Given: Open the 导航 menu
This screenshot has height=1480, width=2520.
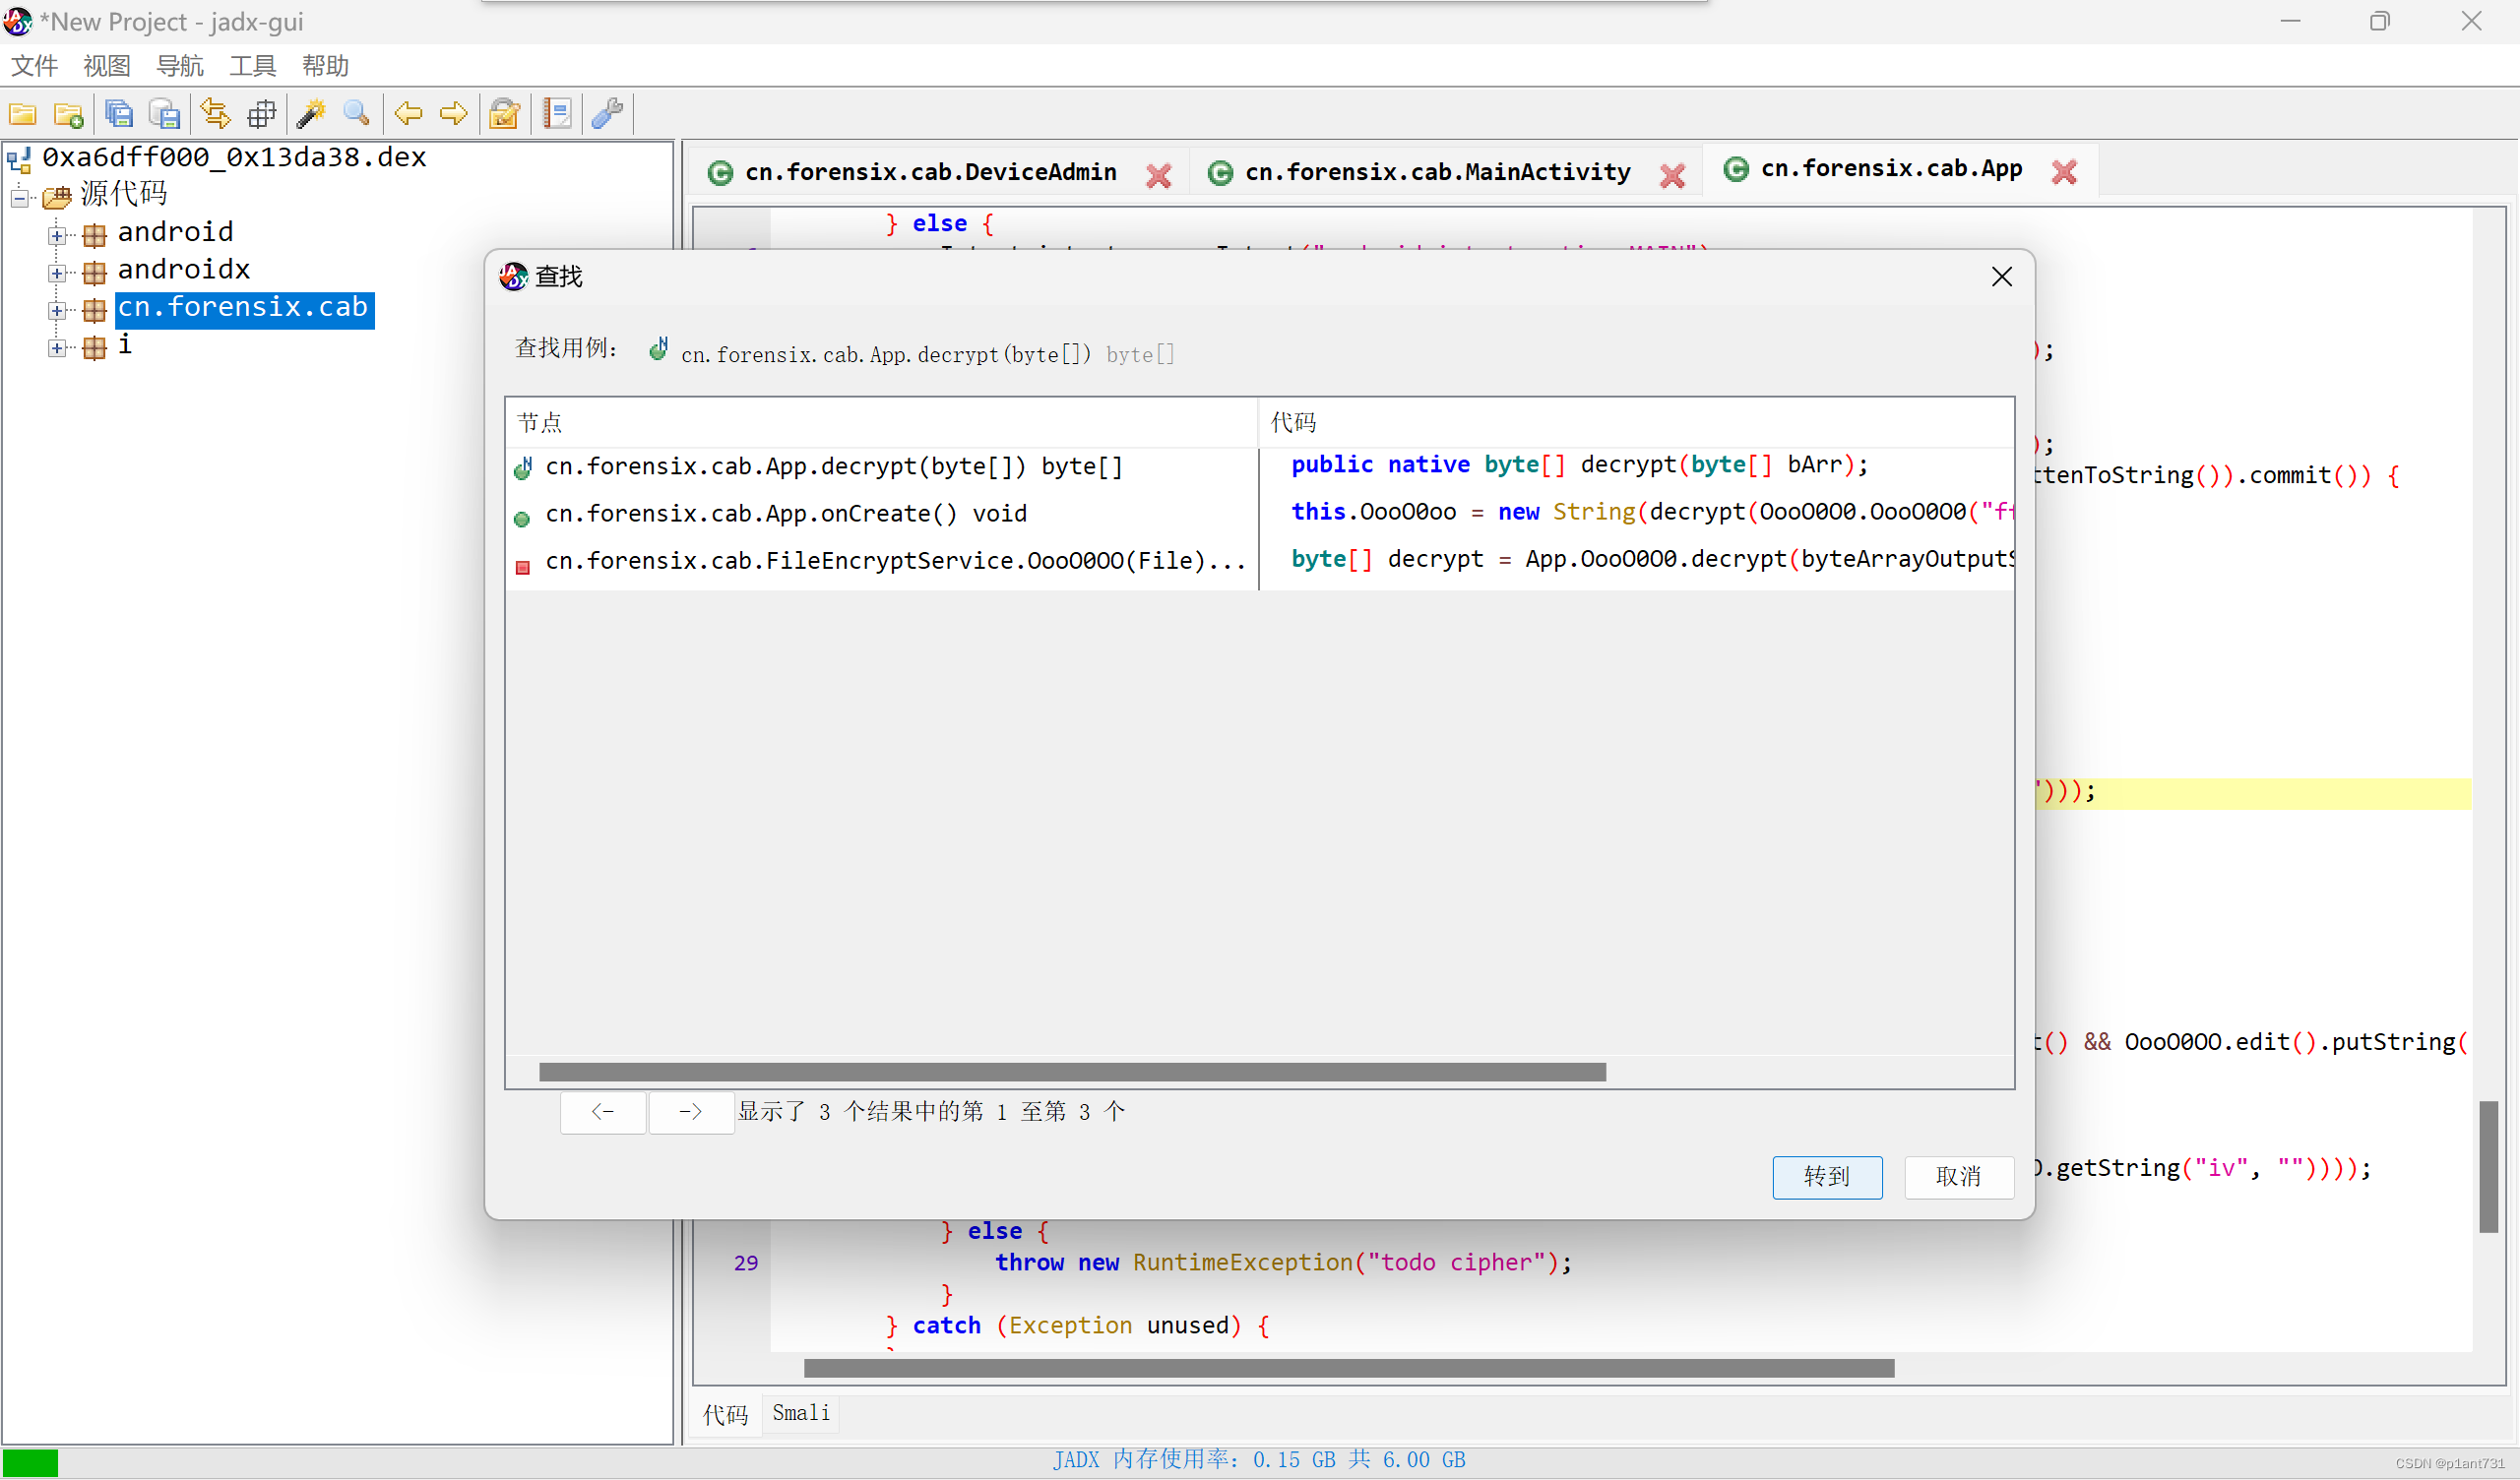Looking at the screenshot, I should click(179, 66).
